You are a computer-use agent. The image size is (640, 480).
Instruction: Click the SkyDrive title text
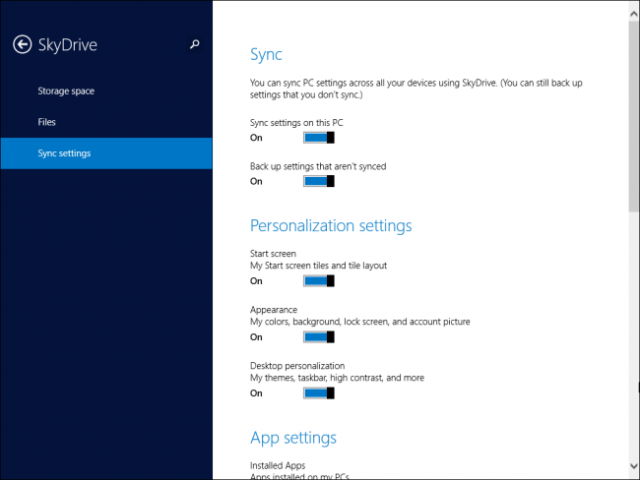point(68,45)
